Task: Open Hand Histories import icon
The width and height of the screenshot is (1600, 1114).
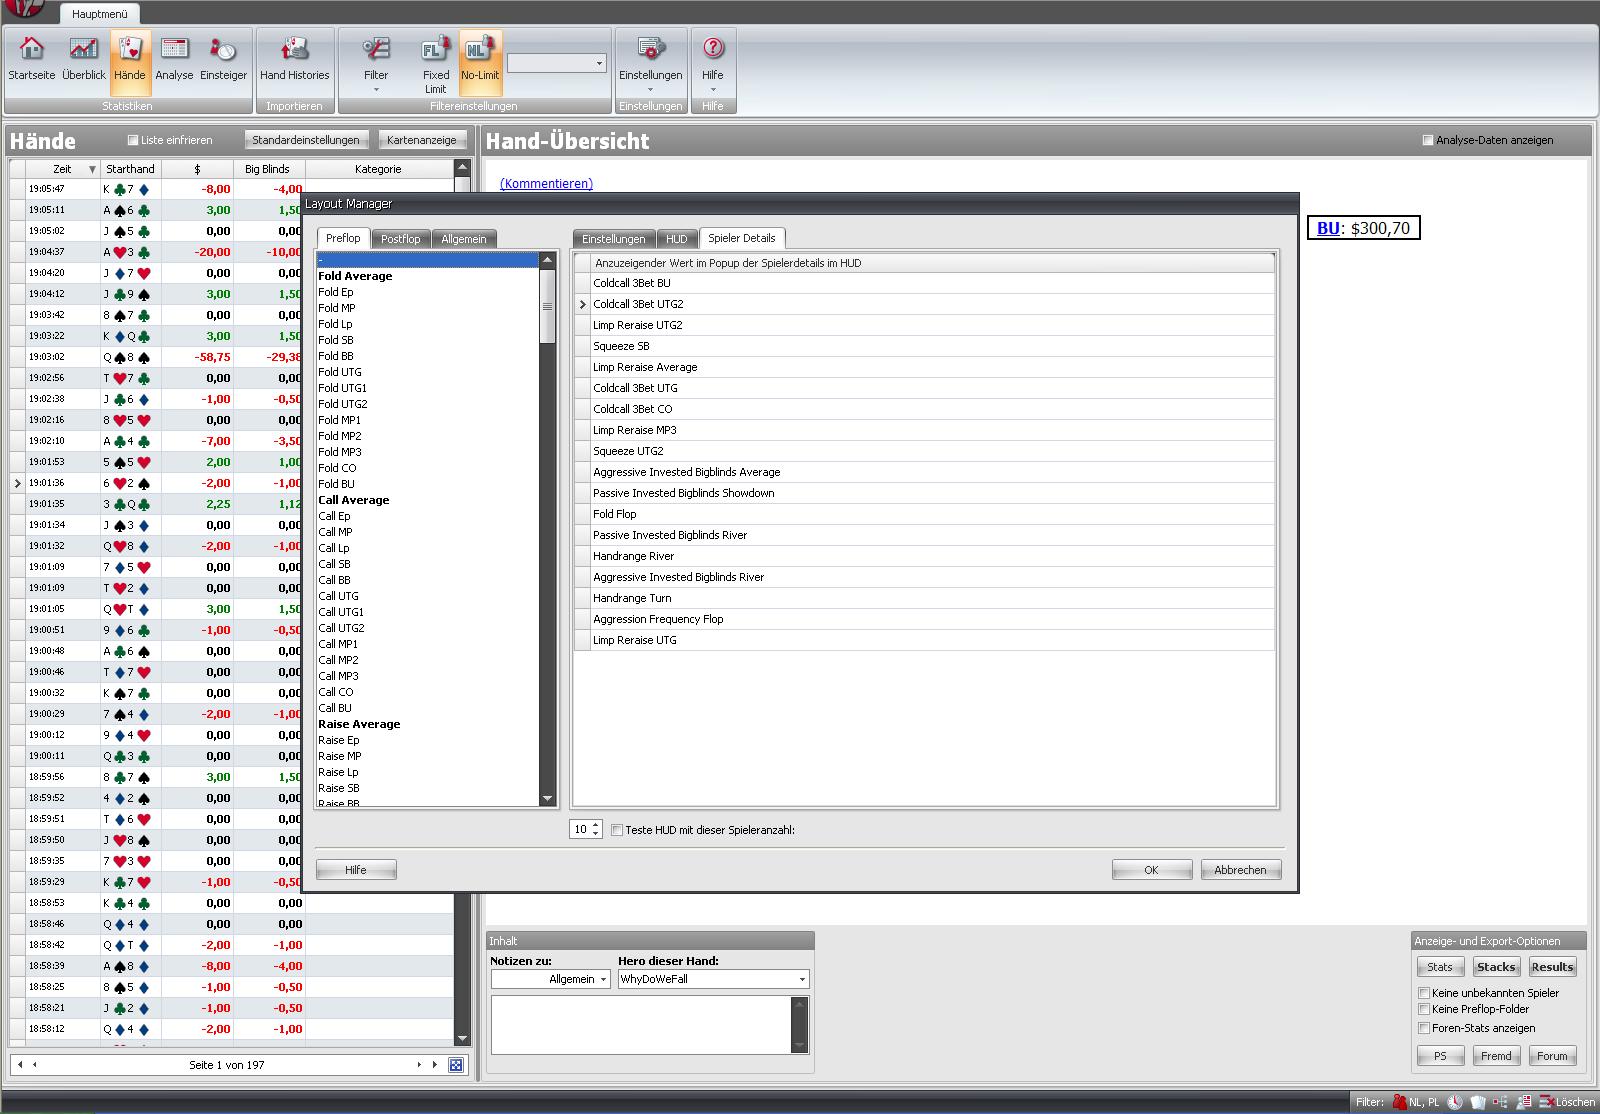Action: click(294, 48)
